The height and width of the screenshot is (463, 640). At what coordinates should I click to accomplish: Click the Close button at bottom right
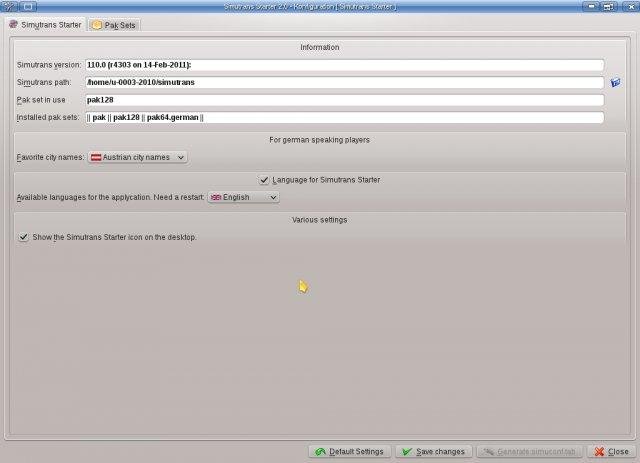(611, 451)
